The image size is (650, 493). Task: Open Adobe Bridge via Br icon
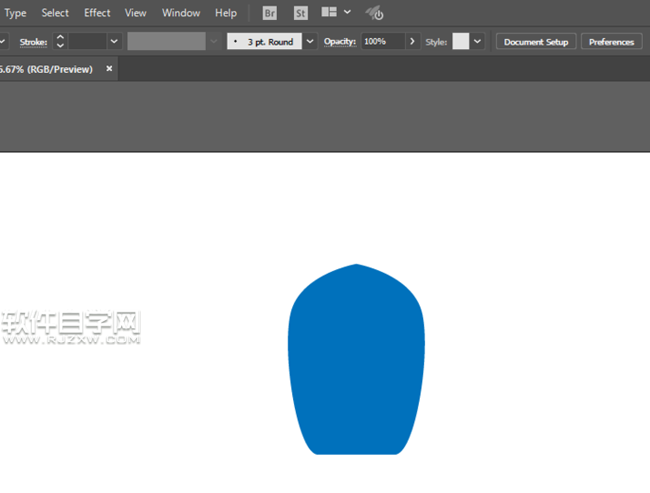[269, 13]
